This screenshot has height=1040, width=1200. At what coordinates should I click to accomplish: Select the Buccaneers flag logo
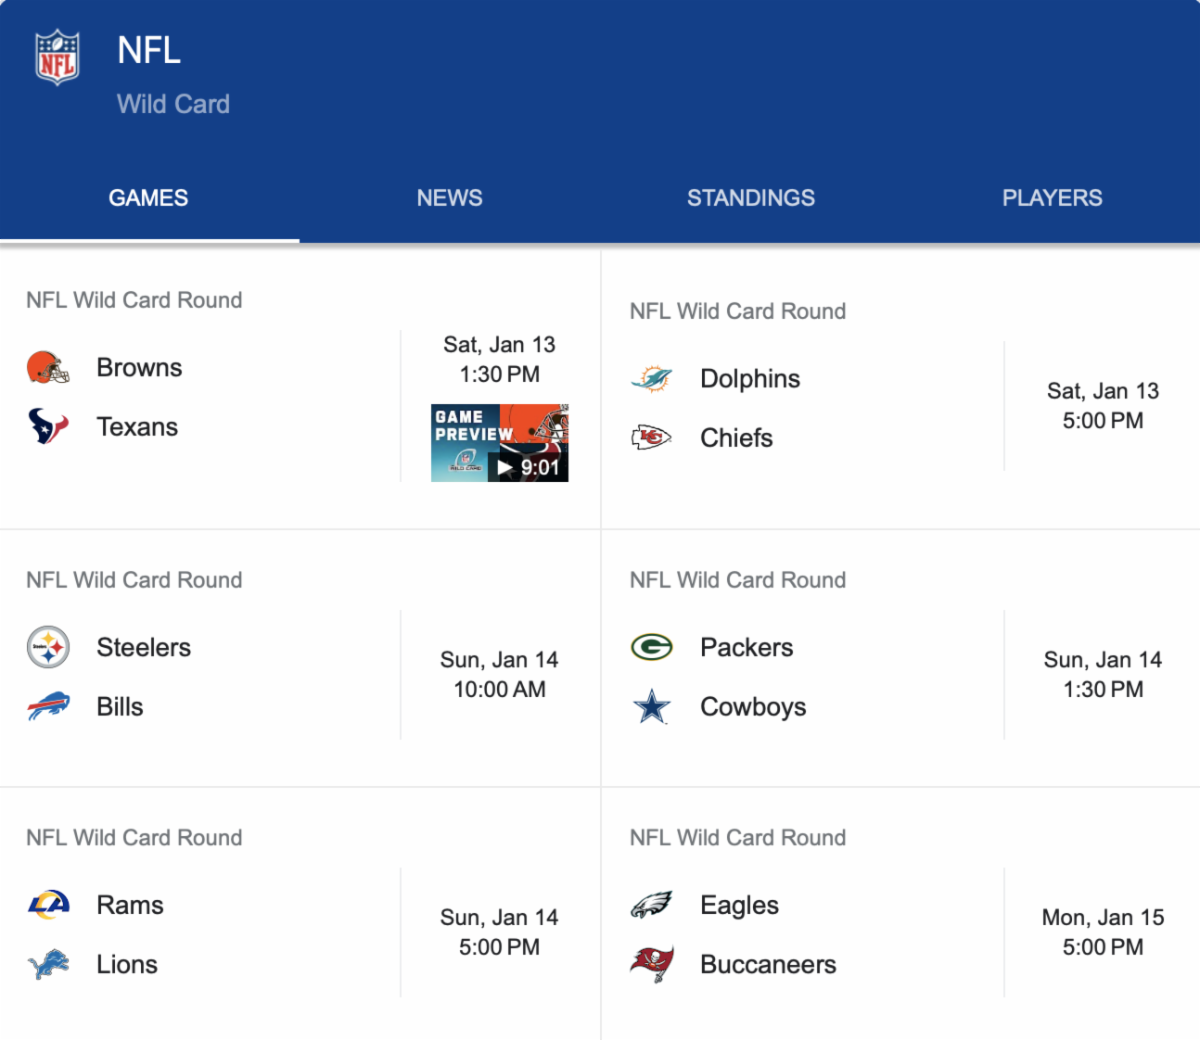tap(651, 965)
